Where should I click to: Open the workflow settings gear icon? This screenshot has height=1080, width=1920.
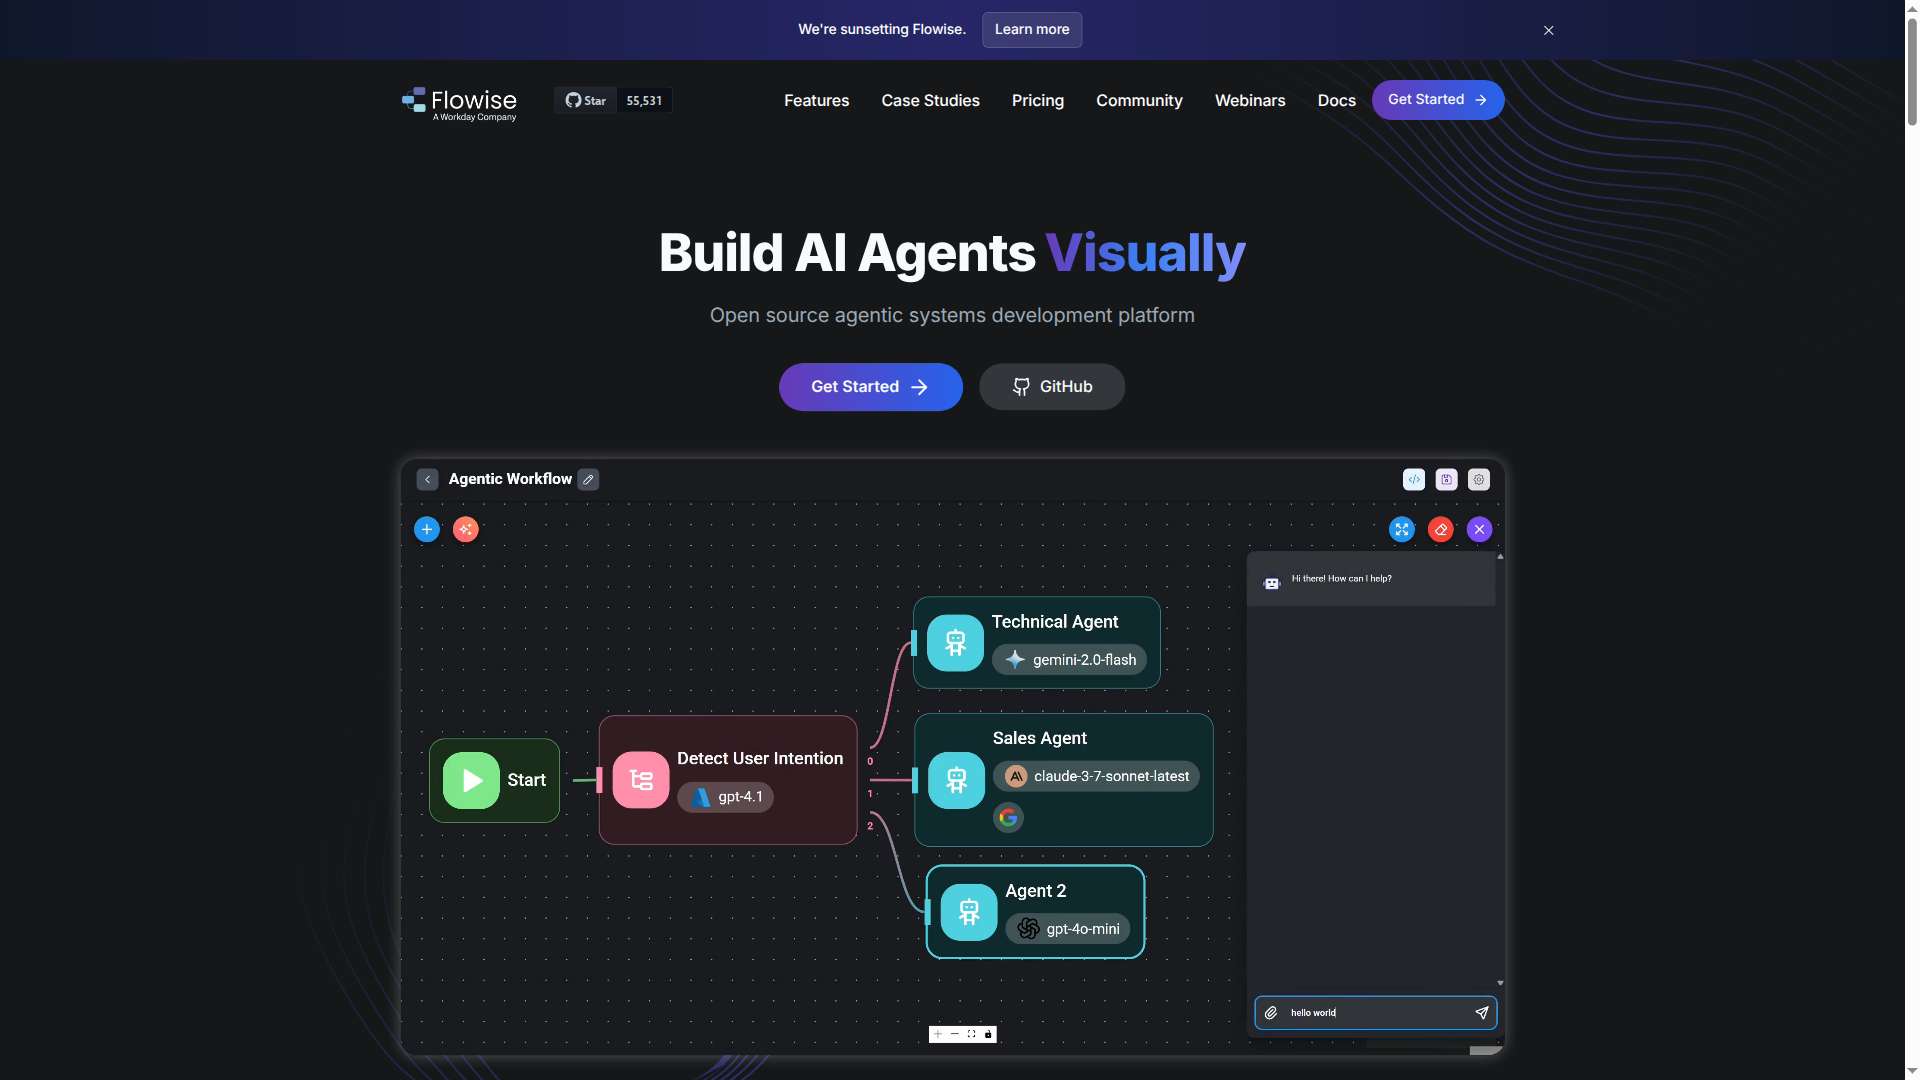coord(1479,479)
